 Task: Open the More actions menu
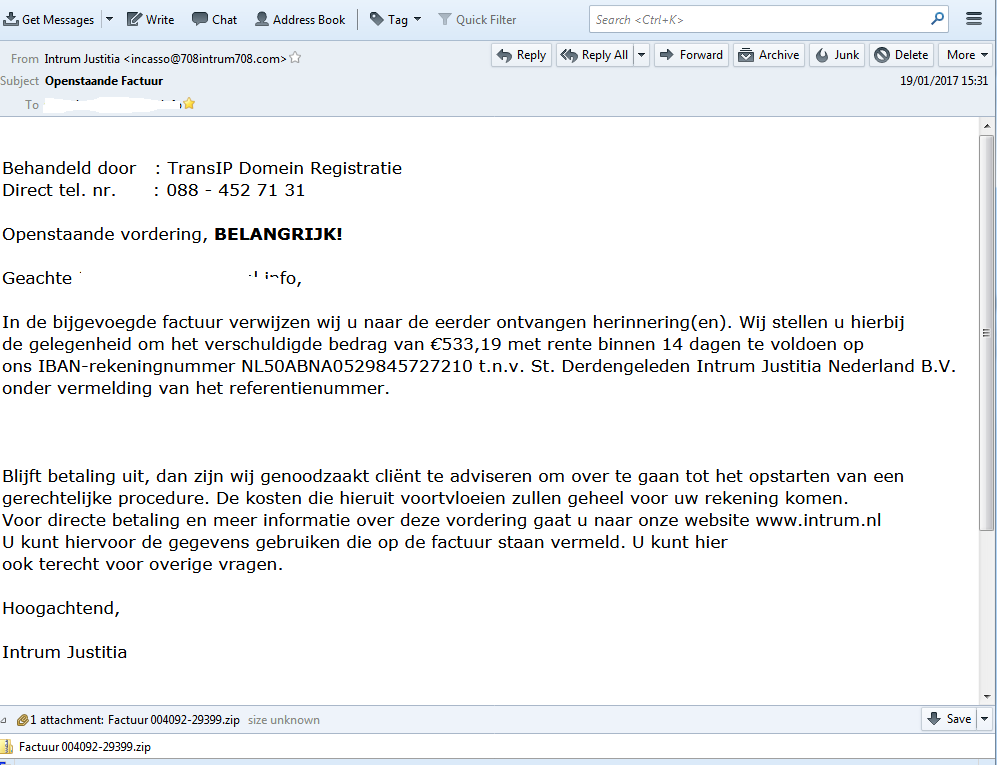coord(966,56)
